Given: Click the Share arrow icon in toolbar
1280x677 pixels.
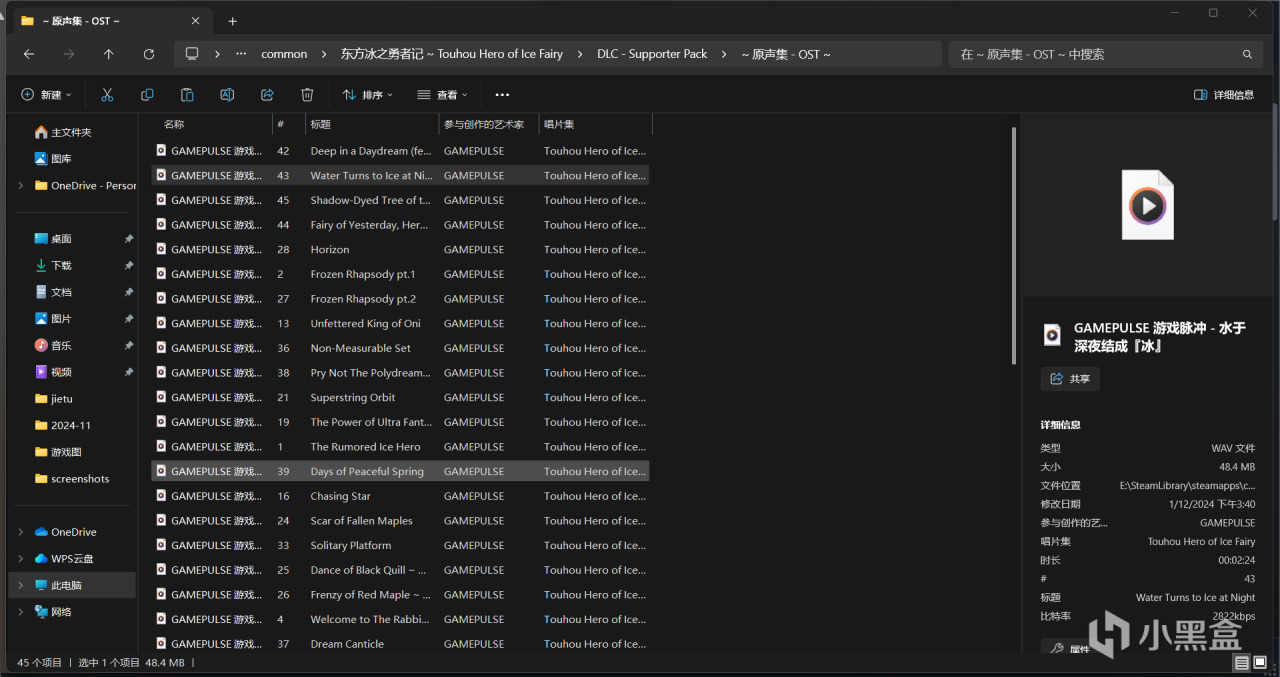Looking at the screenshot, I should coord(267,95).
